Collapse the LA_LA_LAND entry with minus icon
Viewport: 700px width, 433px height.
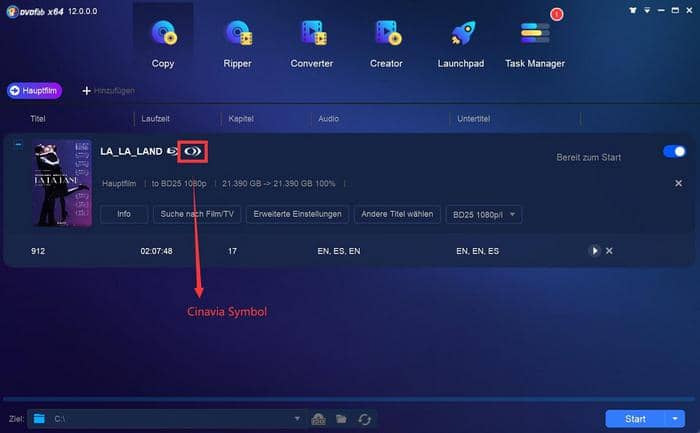(18, 144)
